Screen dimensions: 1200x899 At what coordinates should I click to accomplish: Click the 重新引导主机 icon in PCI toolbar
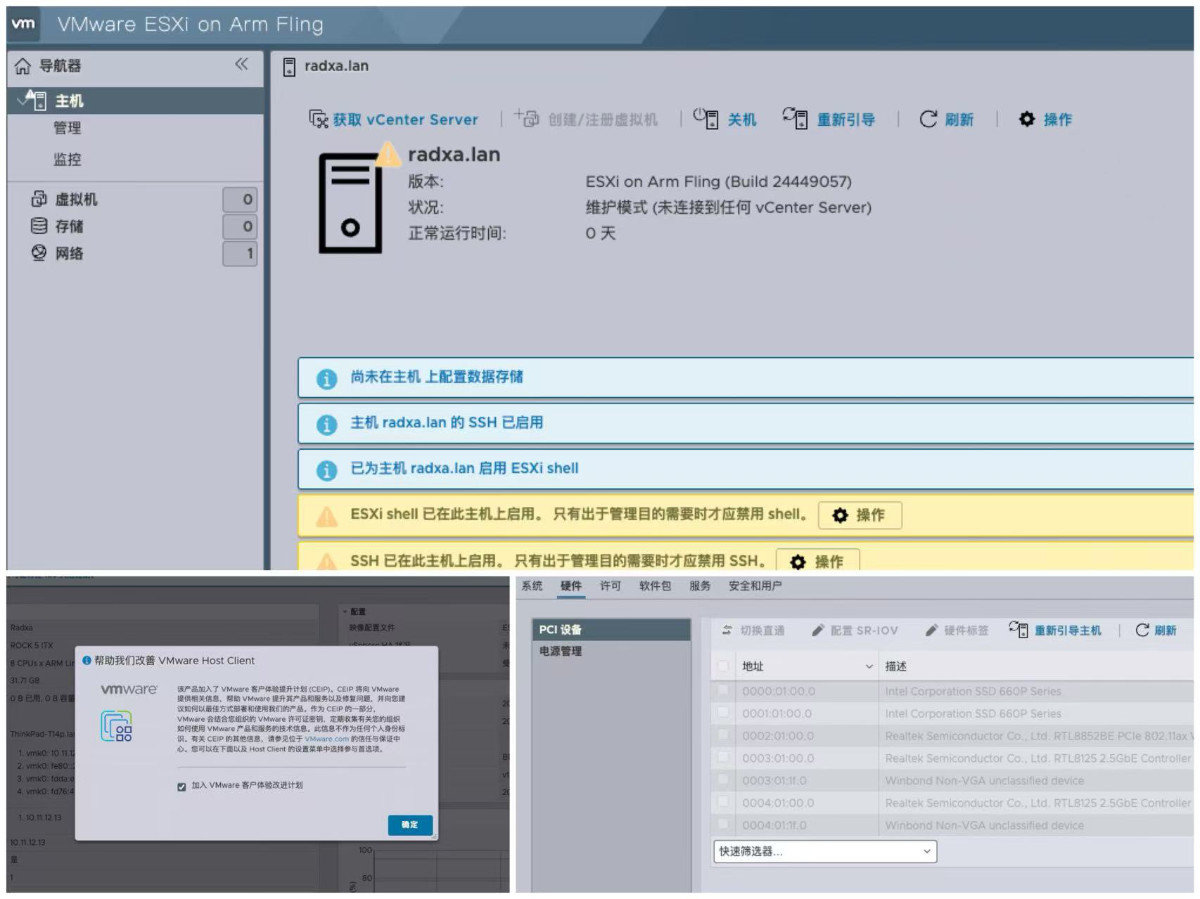click(x=1019, y=630)
